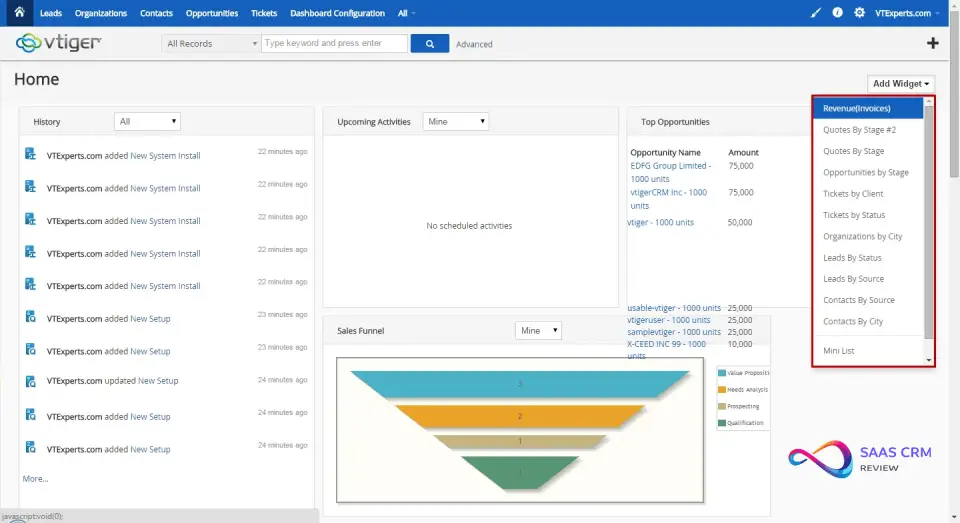Open the settings gear icon
The image size is (960, 523).
859,13
